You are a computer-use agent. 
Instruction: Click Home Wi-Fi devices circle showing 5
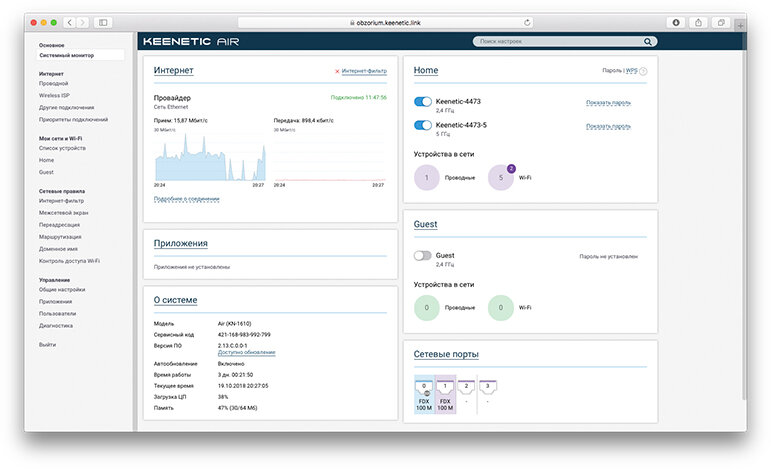(x=501, y=177)
